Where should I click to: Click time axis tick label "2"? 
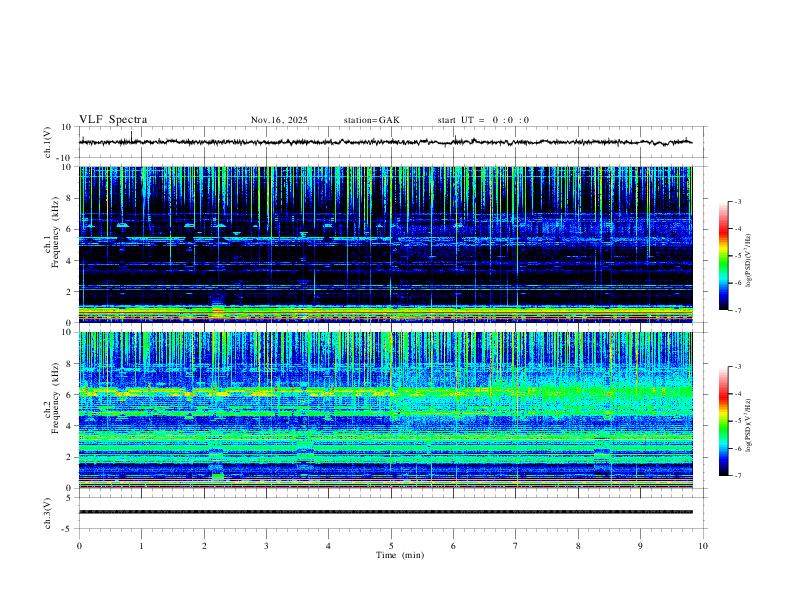click(204, 546)
